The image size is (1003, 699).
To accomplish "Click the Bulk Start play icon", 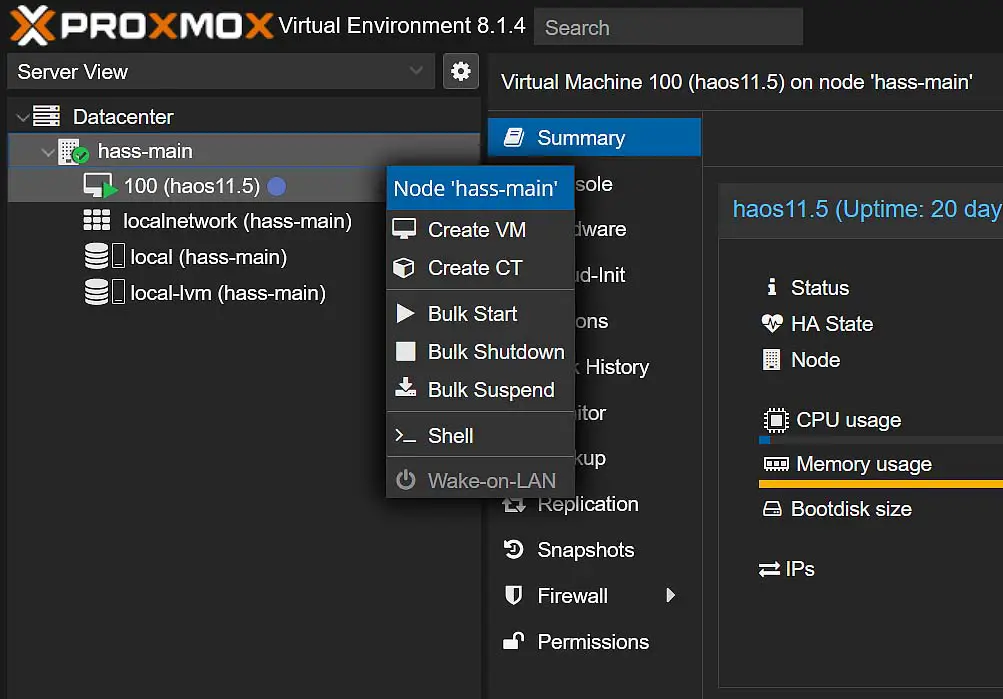I will coord(405,313).
